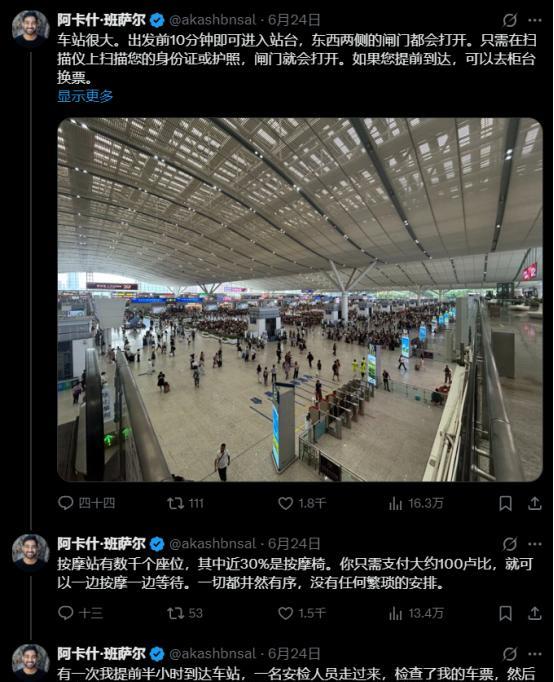This screenshot has width=554, height=682.
Task: Expand tweet text via 显示更多 link
Action: click(85, 96)
